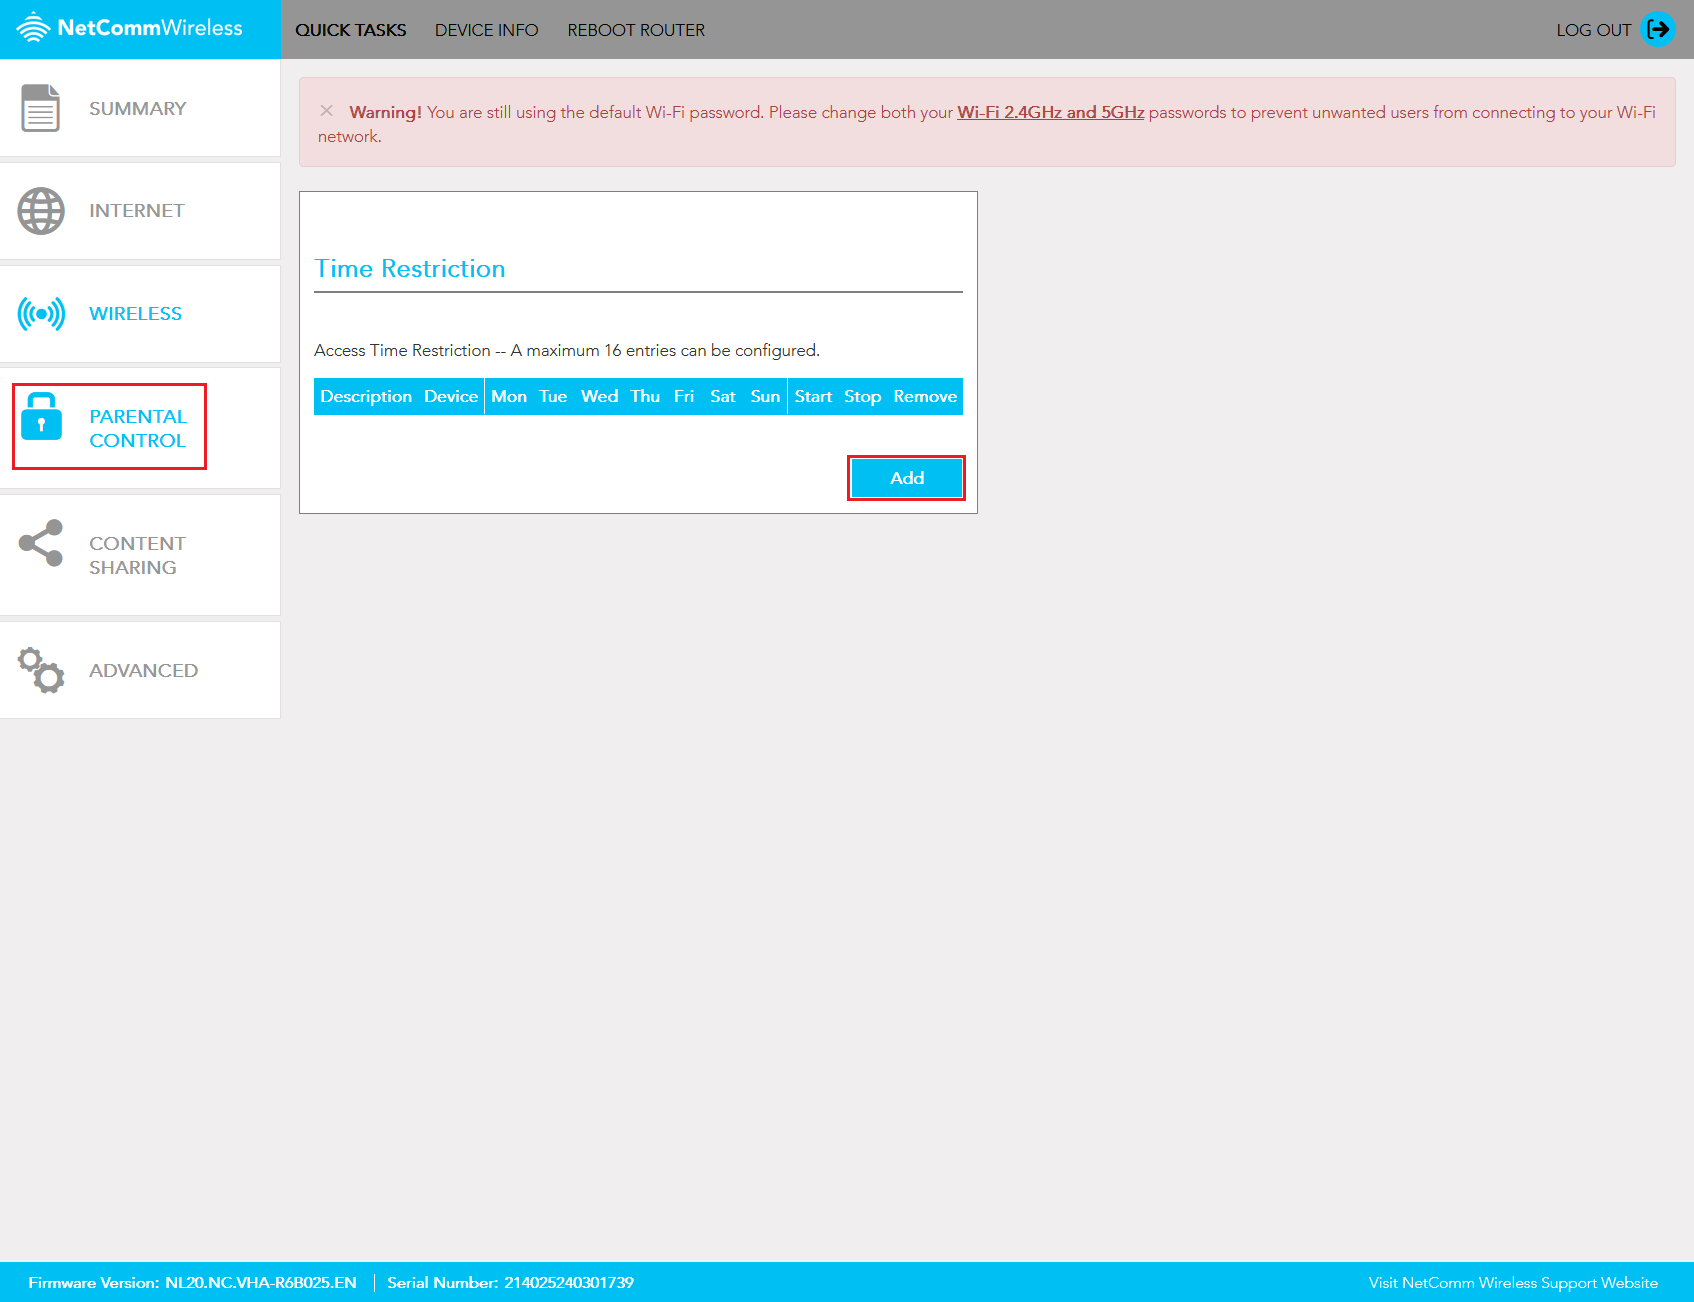The image size is (1694, 1302).
Task: Click Log Out text in top bar
Action: point(1594,29)
